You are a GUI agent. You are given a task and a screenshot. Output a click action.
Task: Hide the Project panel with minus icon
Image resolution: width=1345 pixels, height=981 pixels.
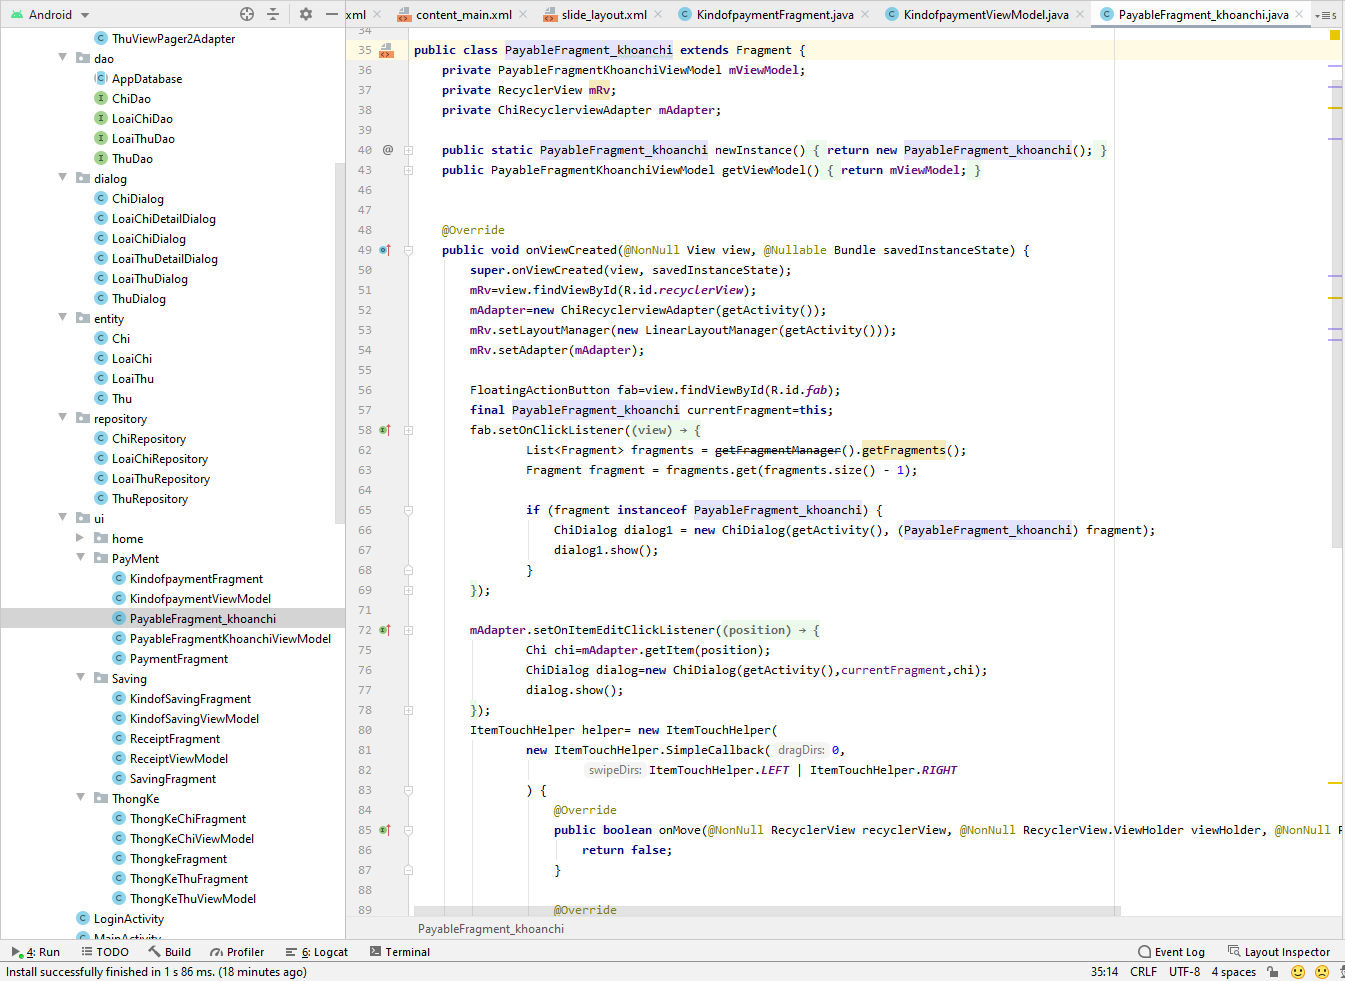click(332, 14)
